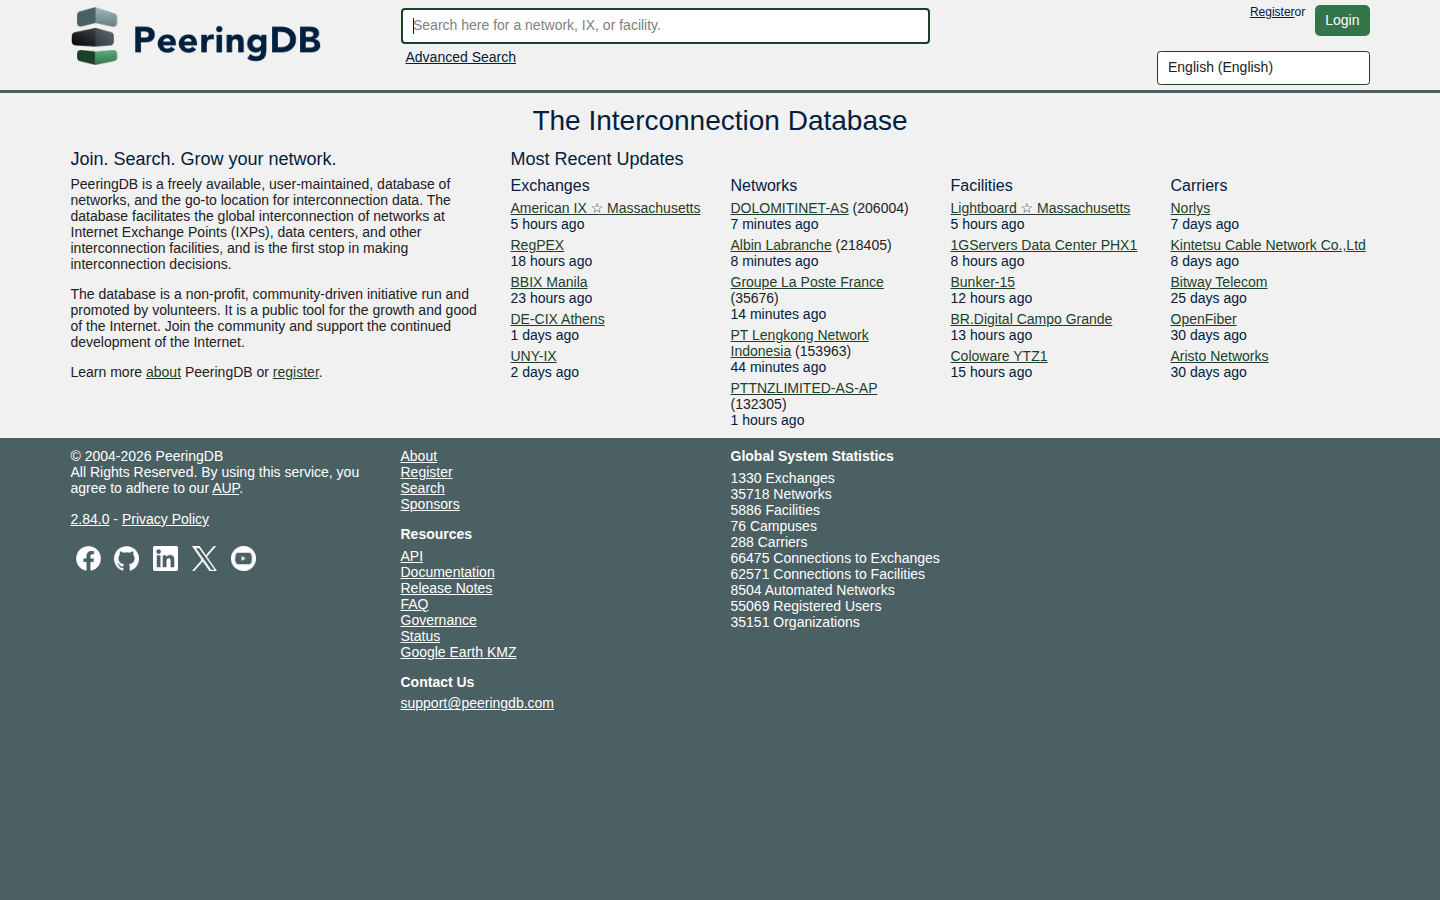Follow the 'register' link in the intro text
The image size is (1440, 900).
point(296,372)
